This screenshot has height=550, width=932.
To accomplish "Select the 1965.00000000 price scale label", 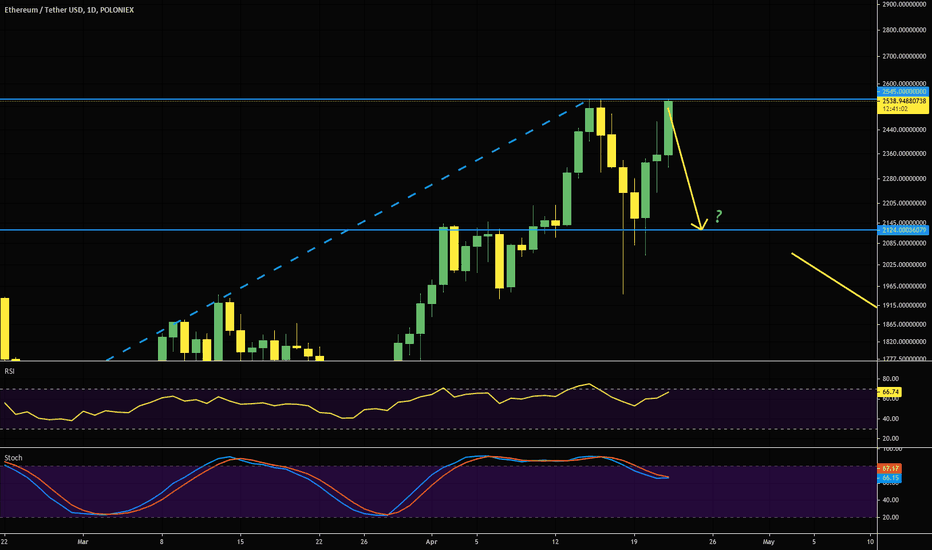I will [x=904, y=287].
